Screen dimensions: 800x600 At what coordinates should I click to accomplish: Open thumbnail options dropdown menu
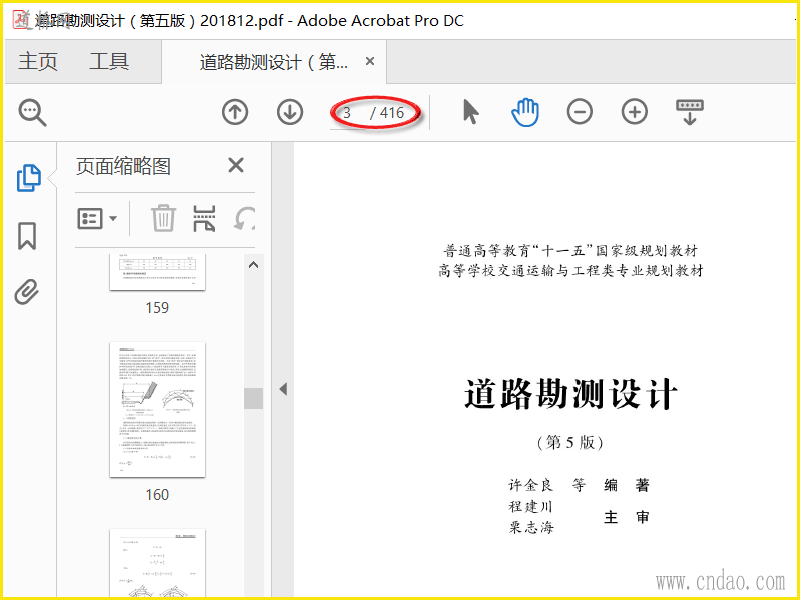pos(97,219)
